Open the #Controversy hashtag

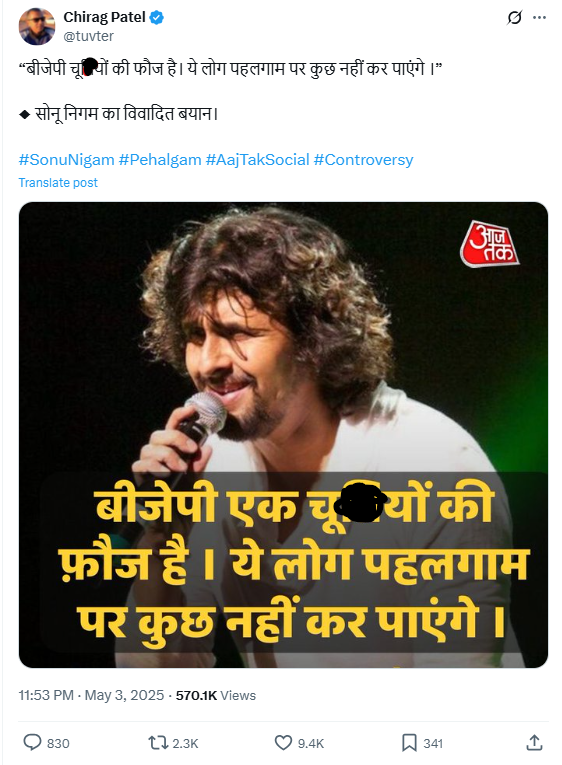coord(363,160)
